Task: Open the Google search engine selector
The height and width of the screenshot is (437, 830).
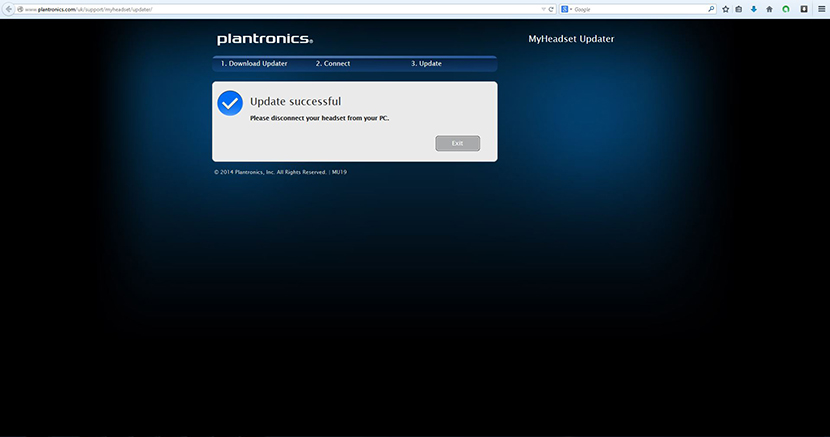Action: 566,9
